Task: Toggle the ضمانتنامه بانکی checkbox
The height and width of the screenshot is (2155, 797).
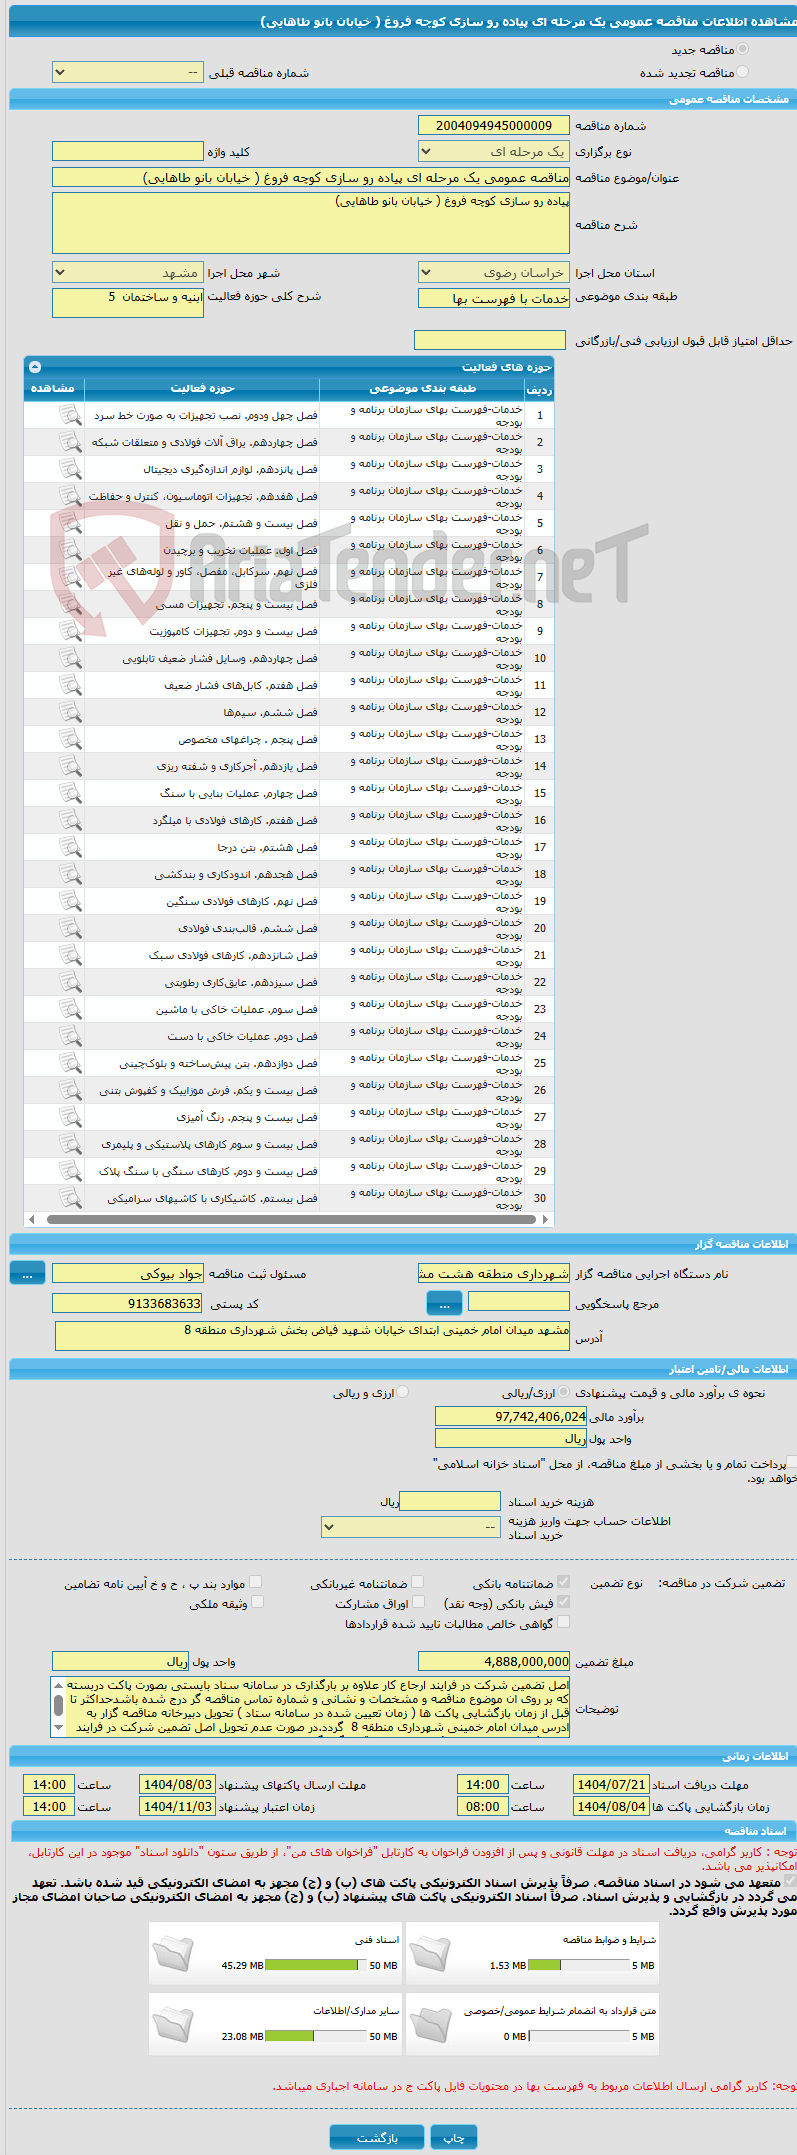Action: coord(564,1582)
